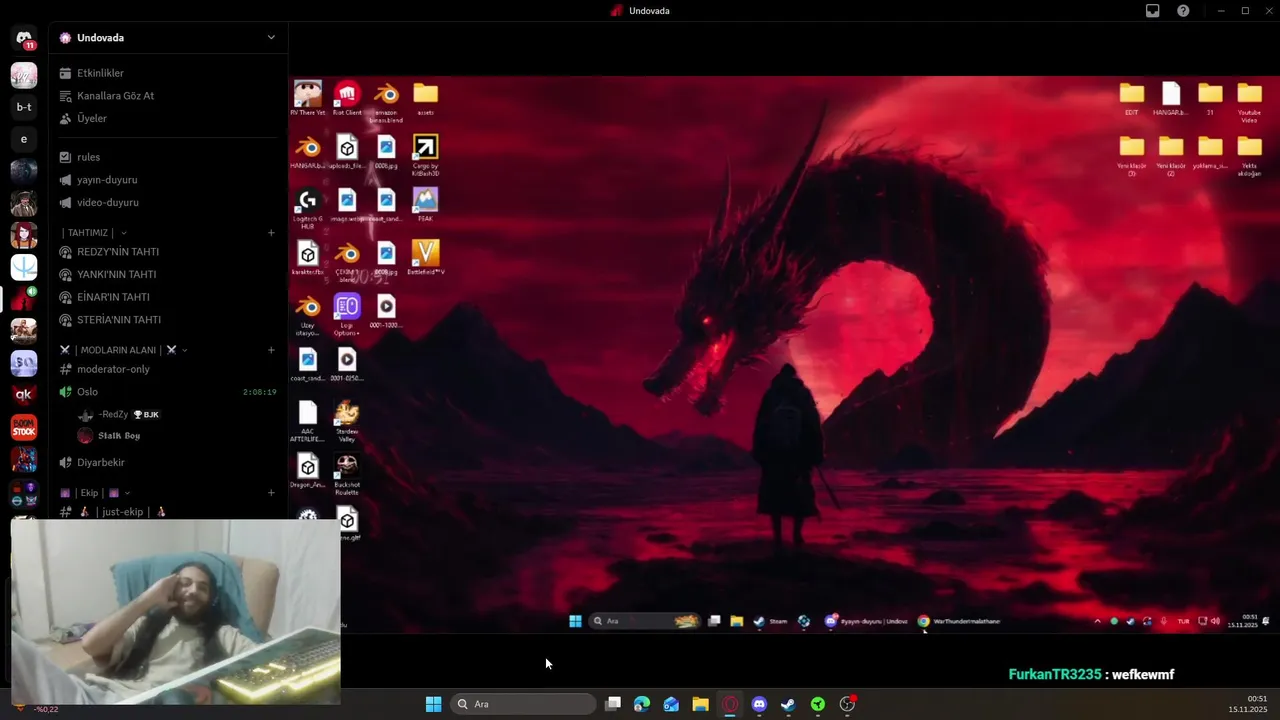The image size is (1280, 720).
Task: Add channel to Ekip category
Action: click(x=271, y=493)
